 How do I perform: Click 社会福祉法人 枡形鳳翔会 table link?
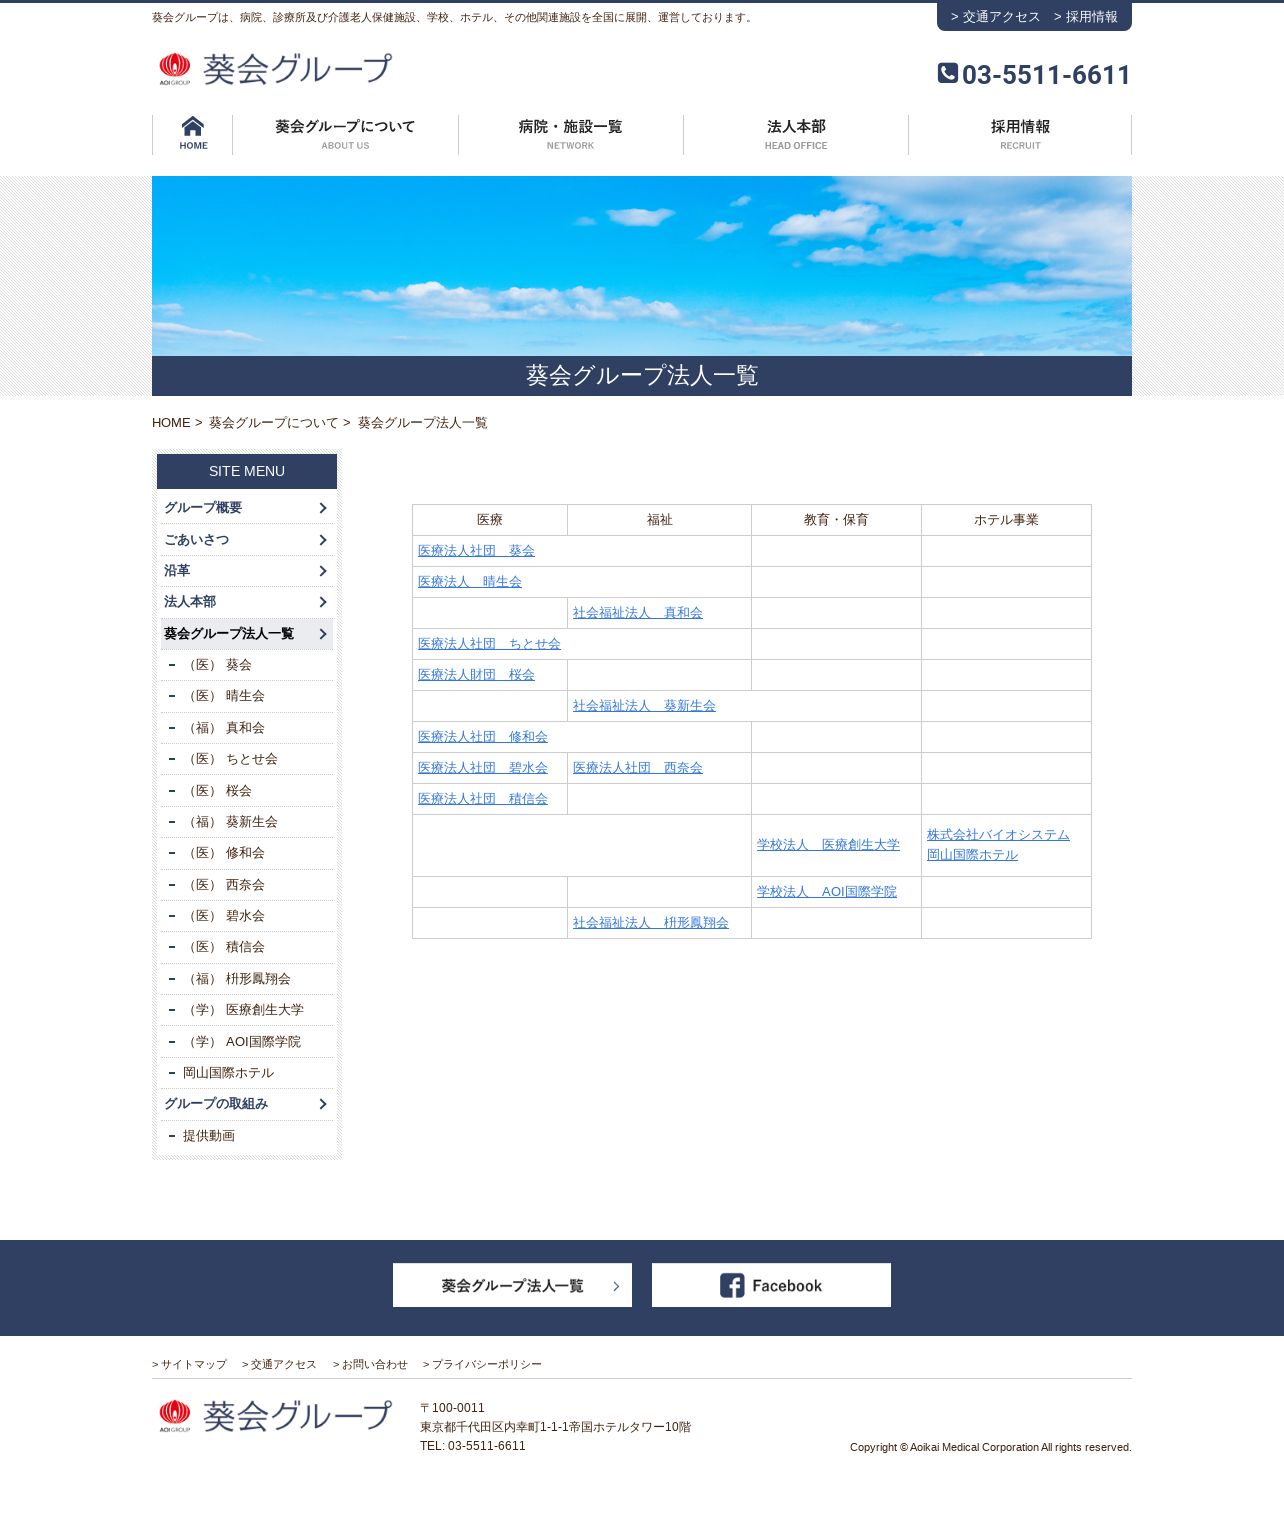pyautogui.click(x=651, y=923)
